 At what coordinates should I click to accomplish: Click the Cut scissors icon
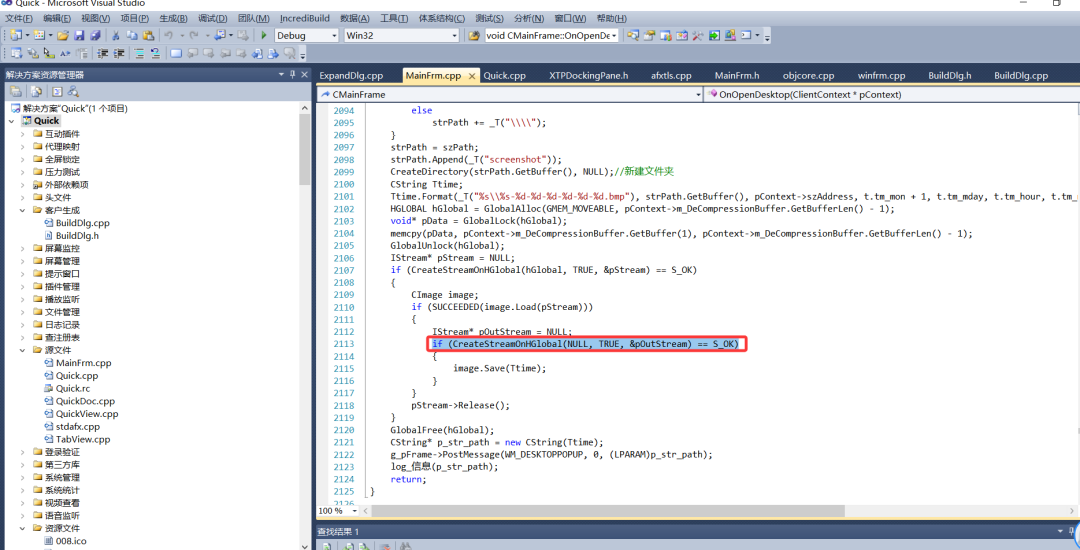[116, 35]
